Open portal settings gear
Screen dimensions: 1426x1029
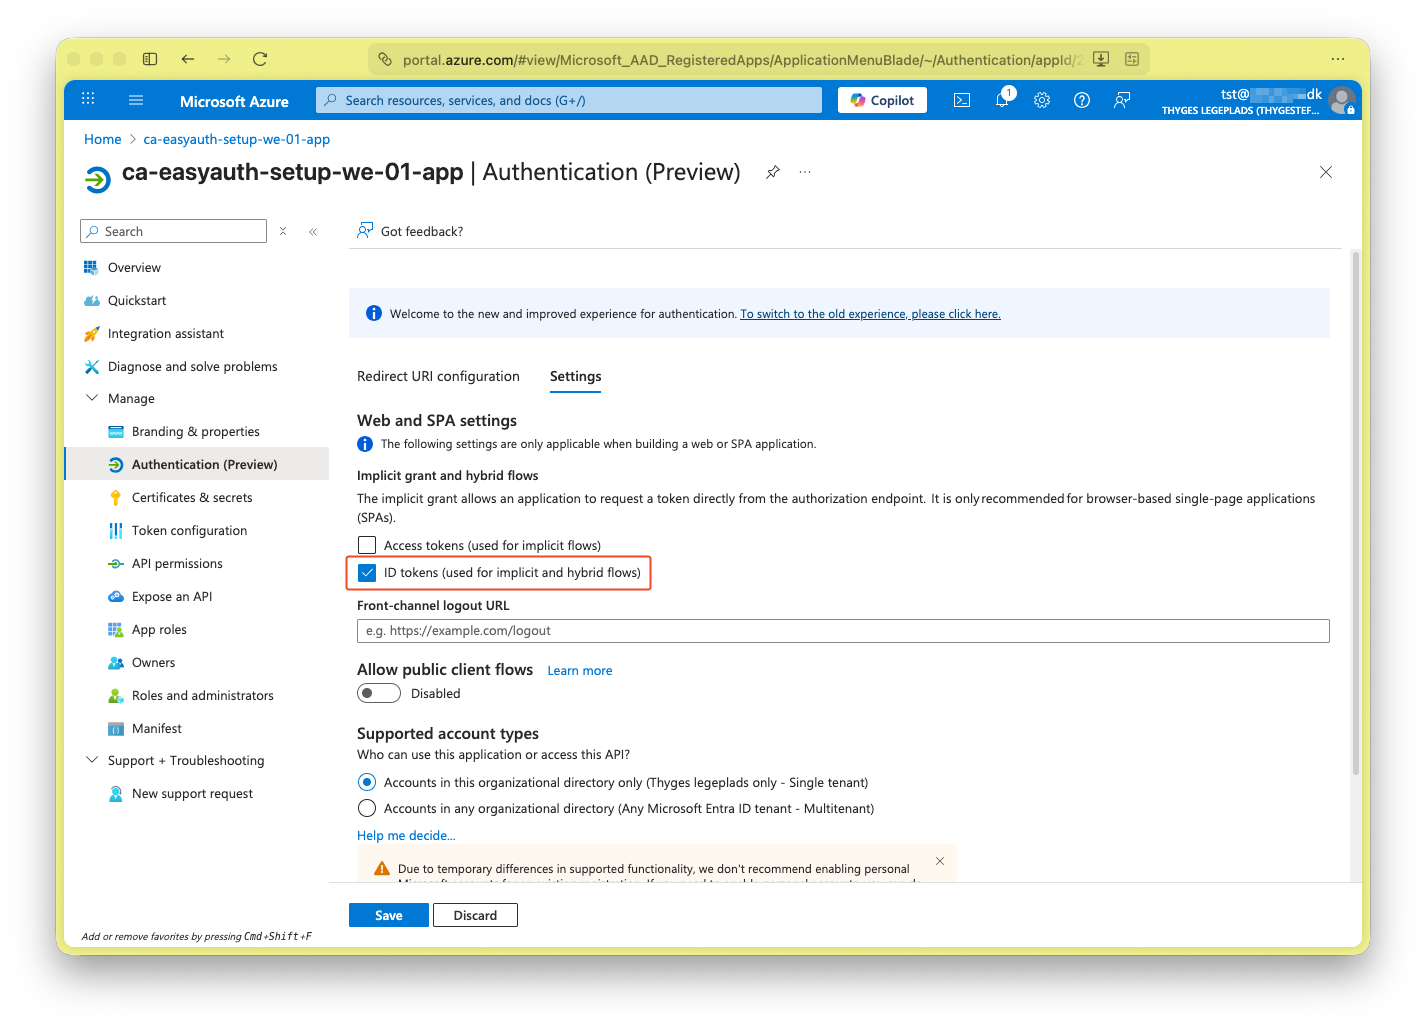[1042, 100]
